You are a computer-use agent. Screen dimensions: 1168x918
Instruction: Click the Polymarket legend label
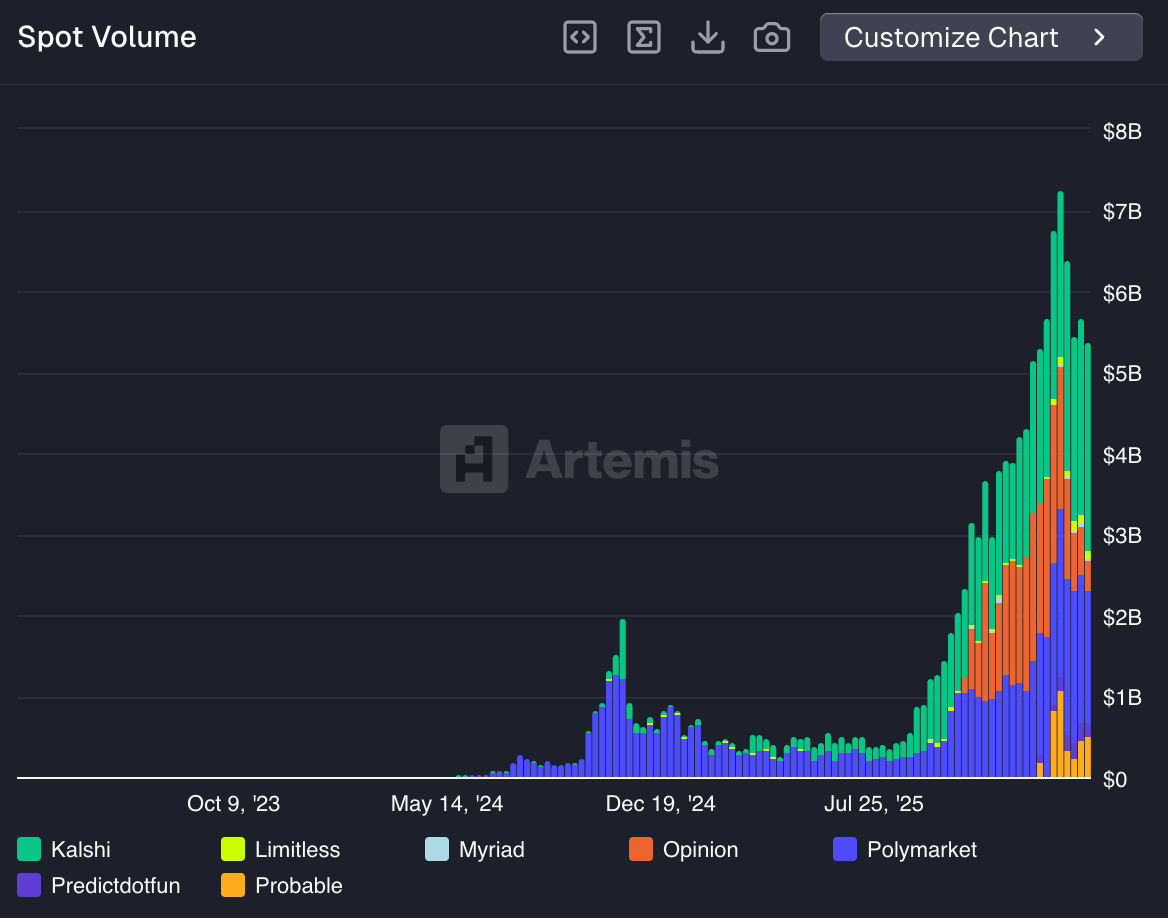[922, 849]
